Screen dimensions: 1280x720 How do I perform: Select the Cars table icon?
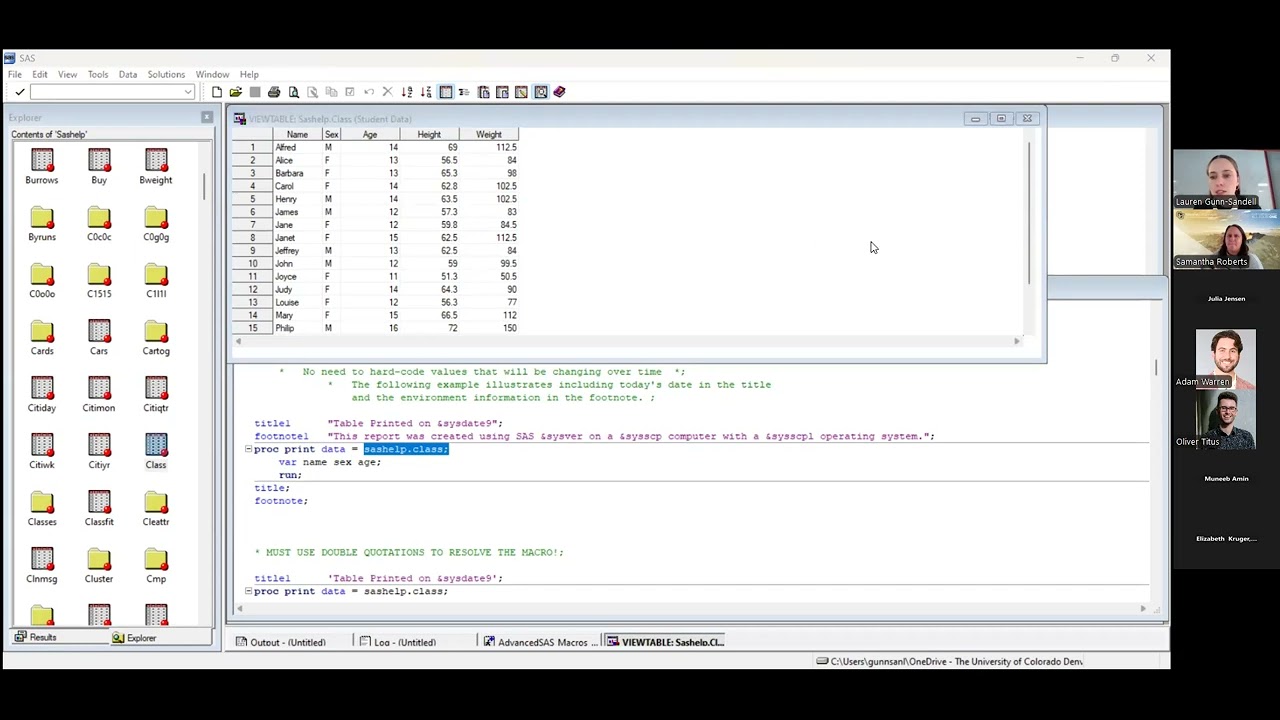coord(99,332)
